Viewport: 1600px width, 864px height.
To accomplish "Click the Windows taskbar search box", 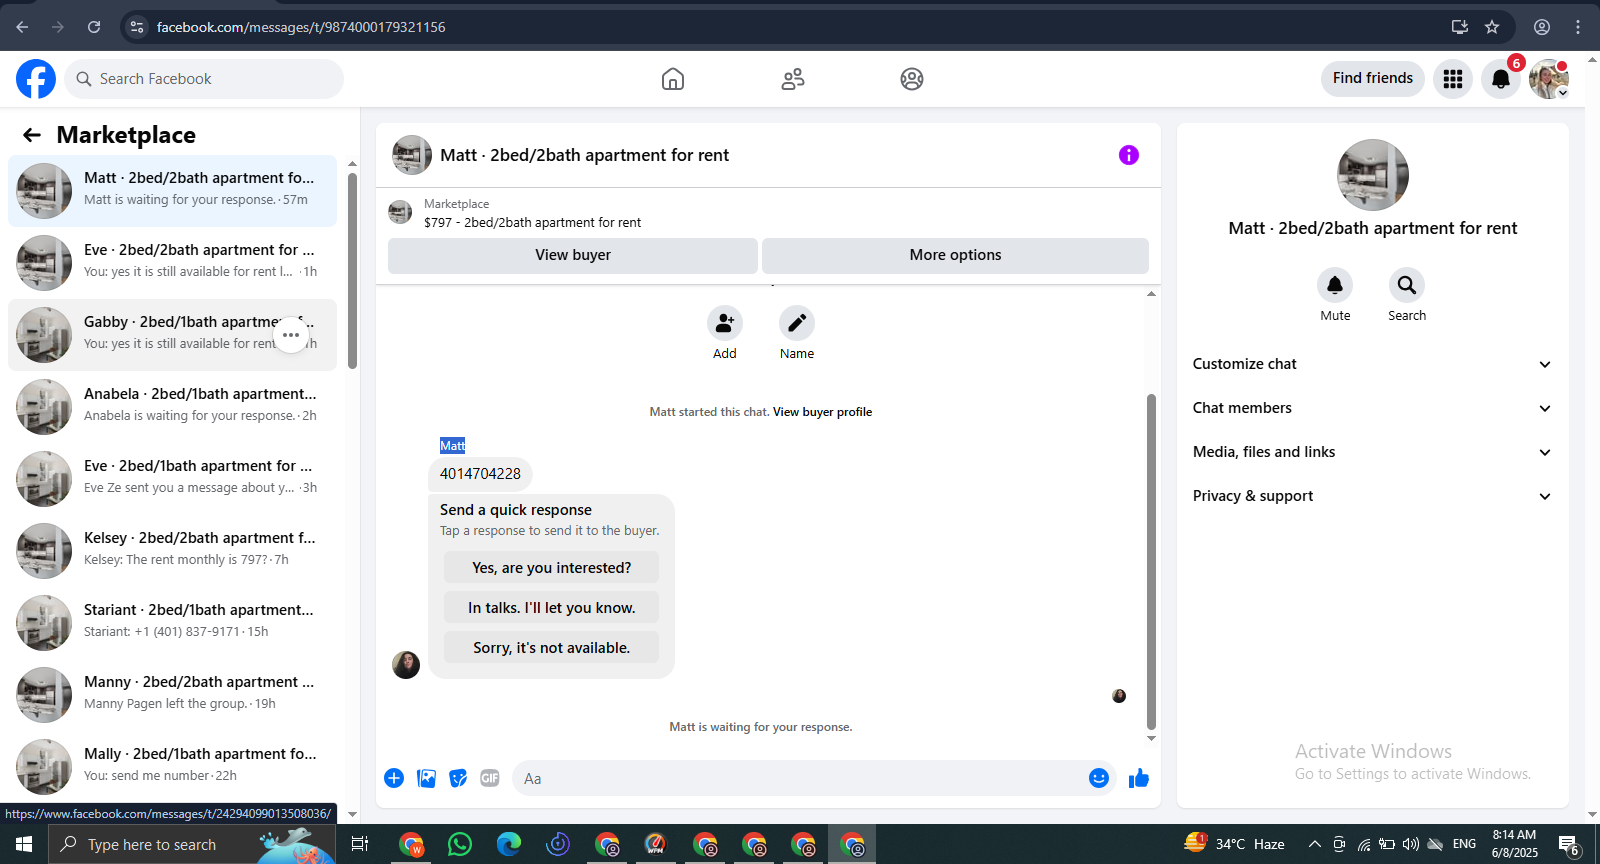I will coord(193,844).
